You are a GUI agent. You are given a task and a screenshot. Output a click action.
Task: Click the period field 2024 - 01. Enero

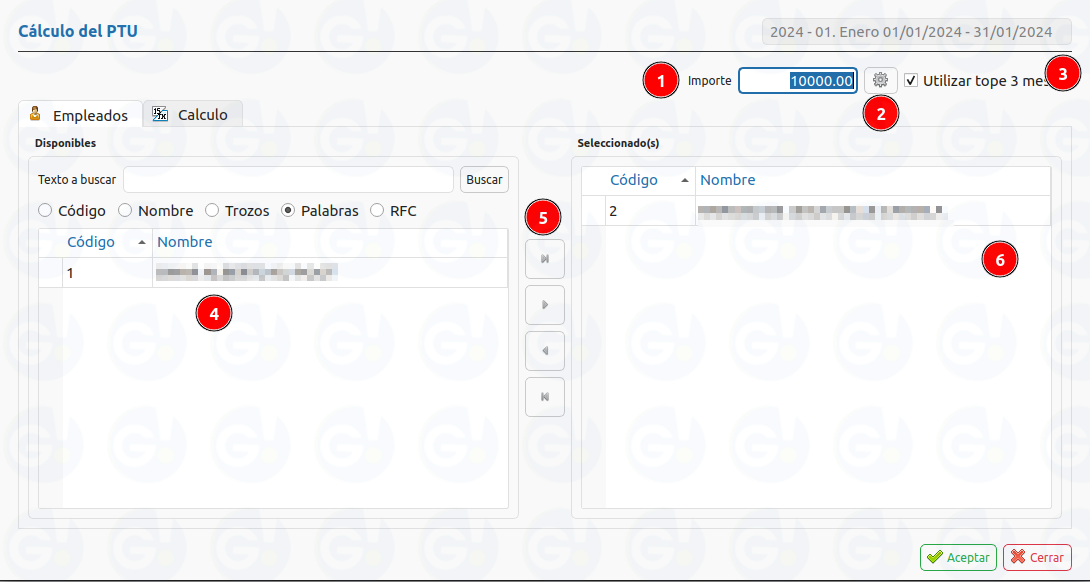(917, 31)
